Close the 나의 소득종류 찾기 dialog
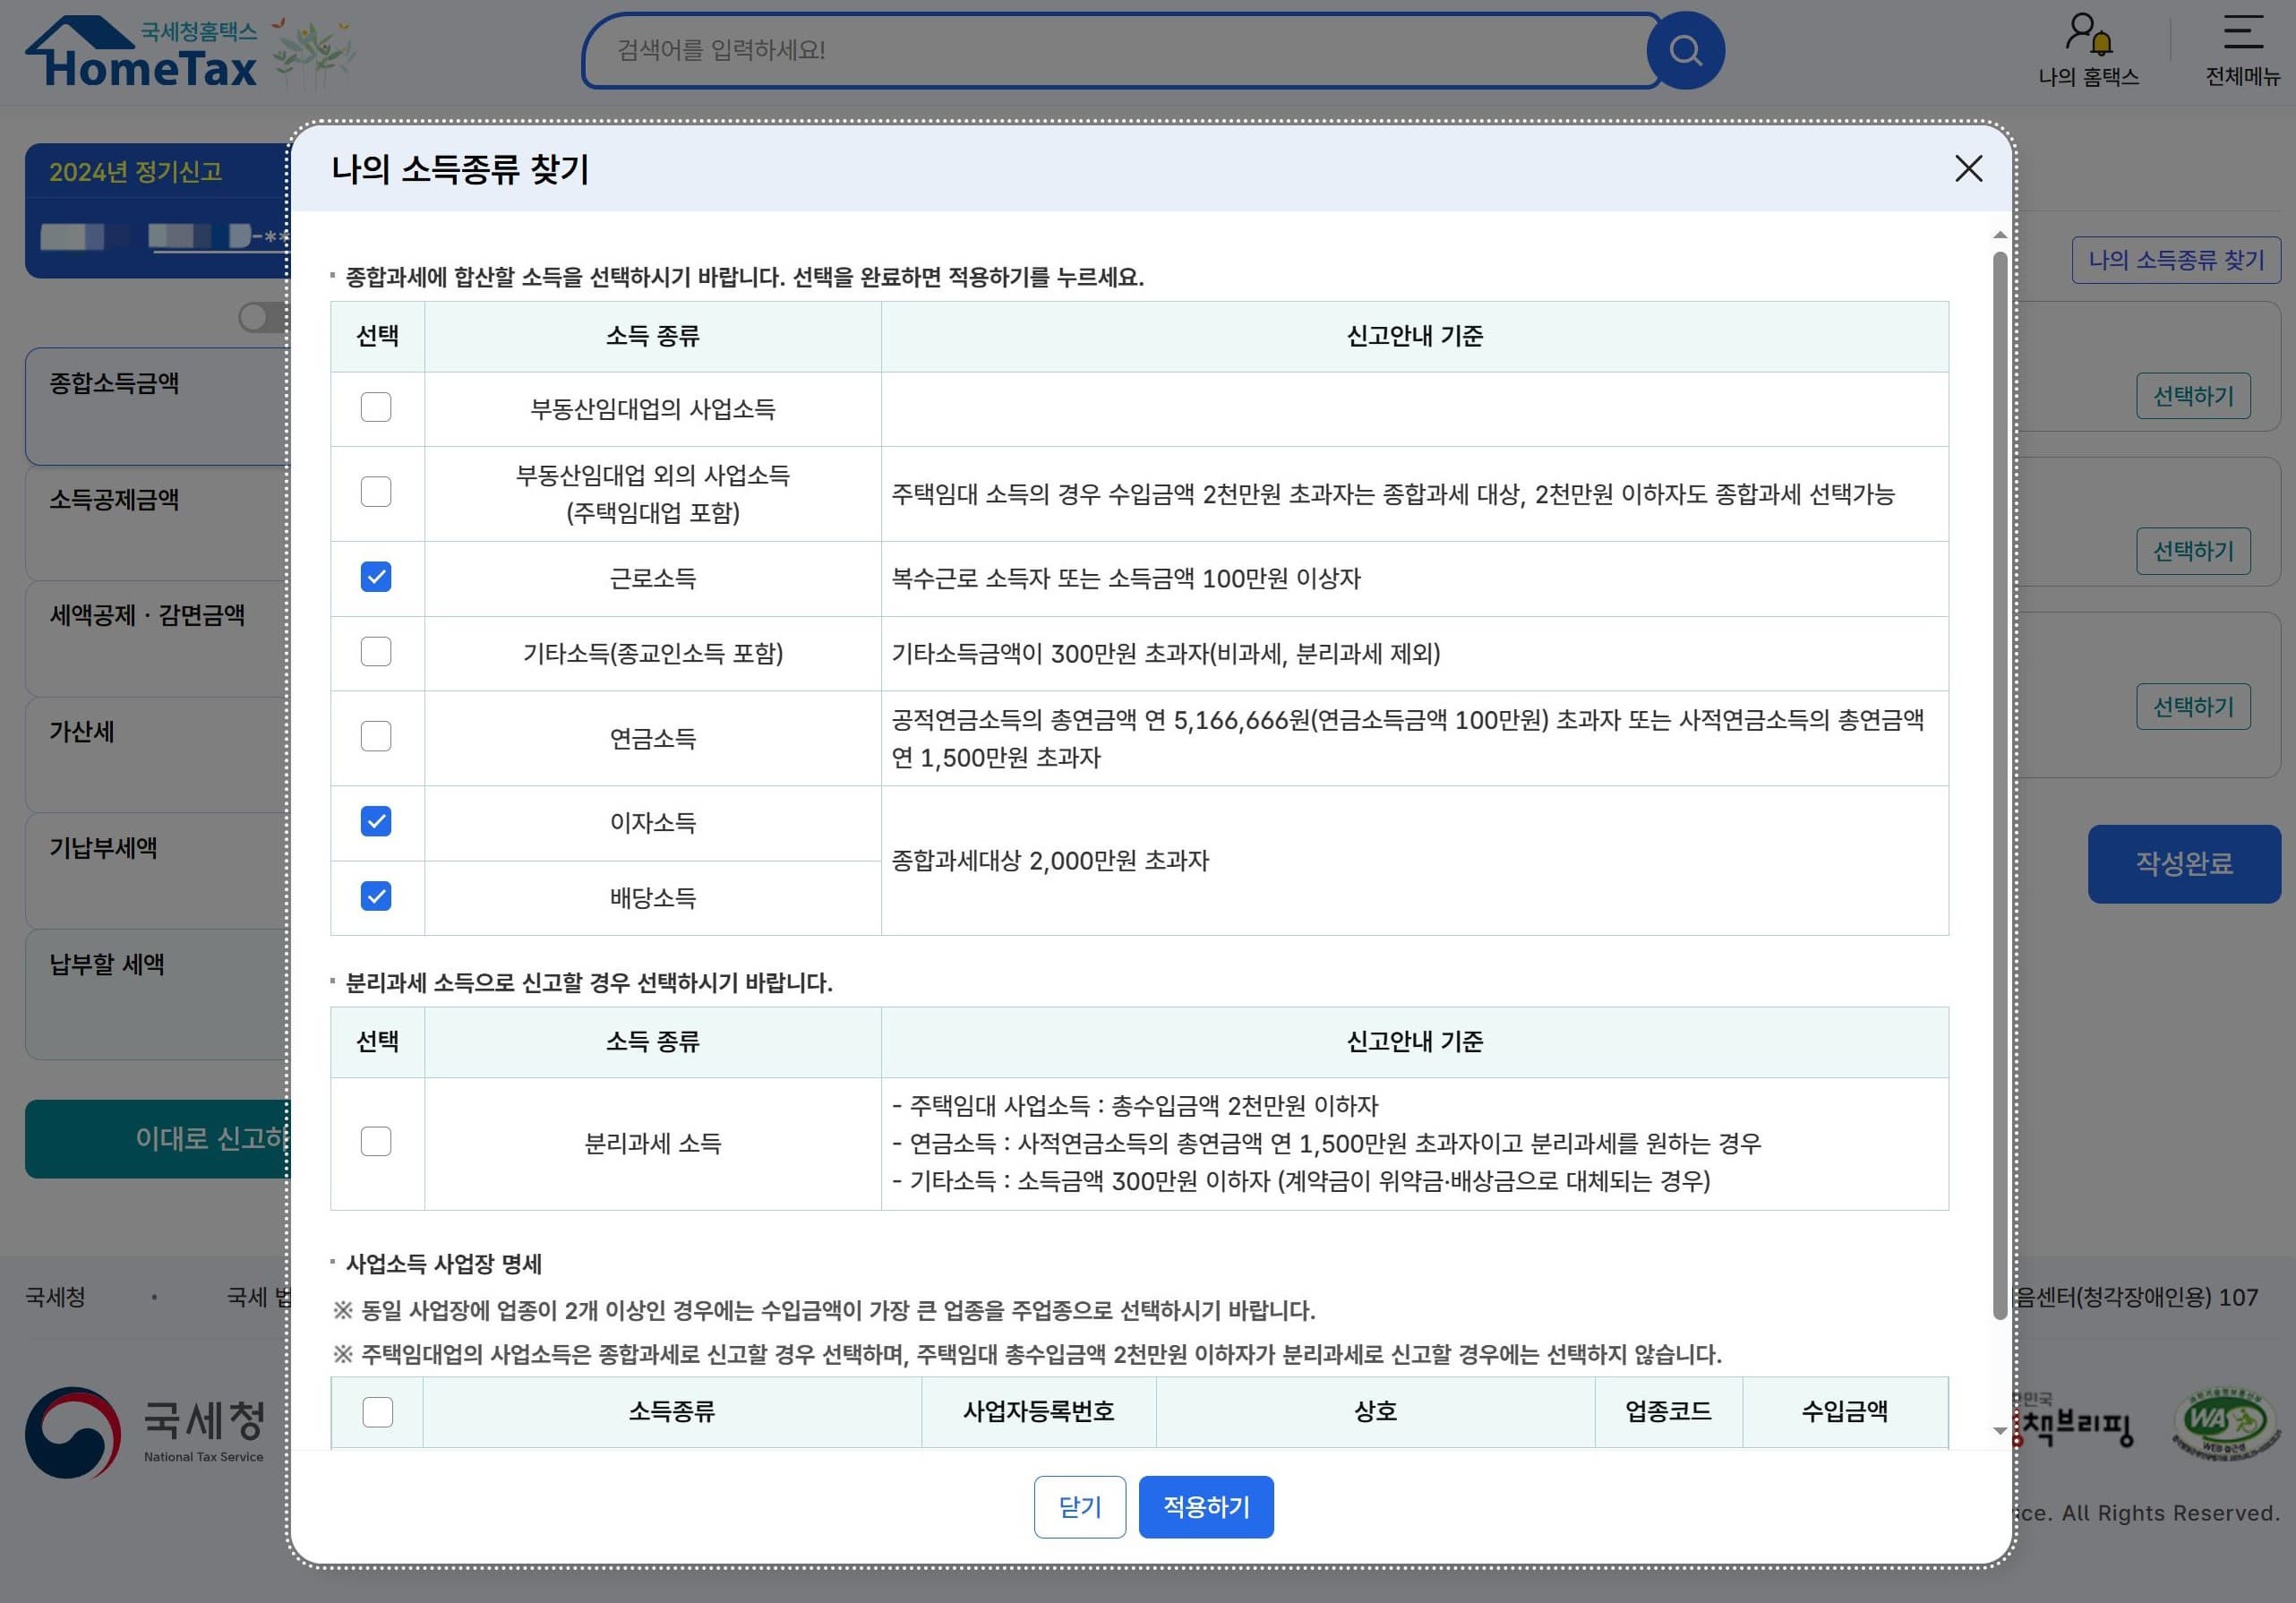The width and height of the screenshot is (2296, 1603). pyautogui.click(x=1968, y=169)
